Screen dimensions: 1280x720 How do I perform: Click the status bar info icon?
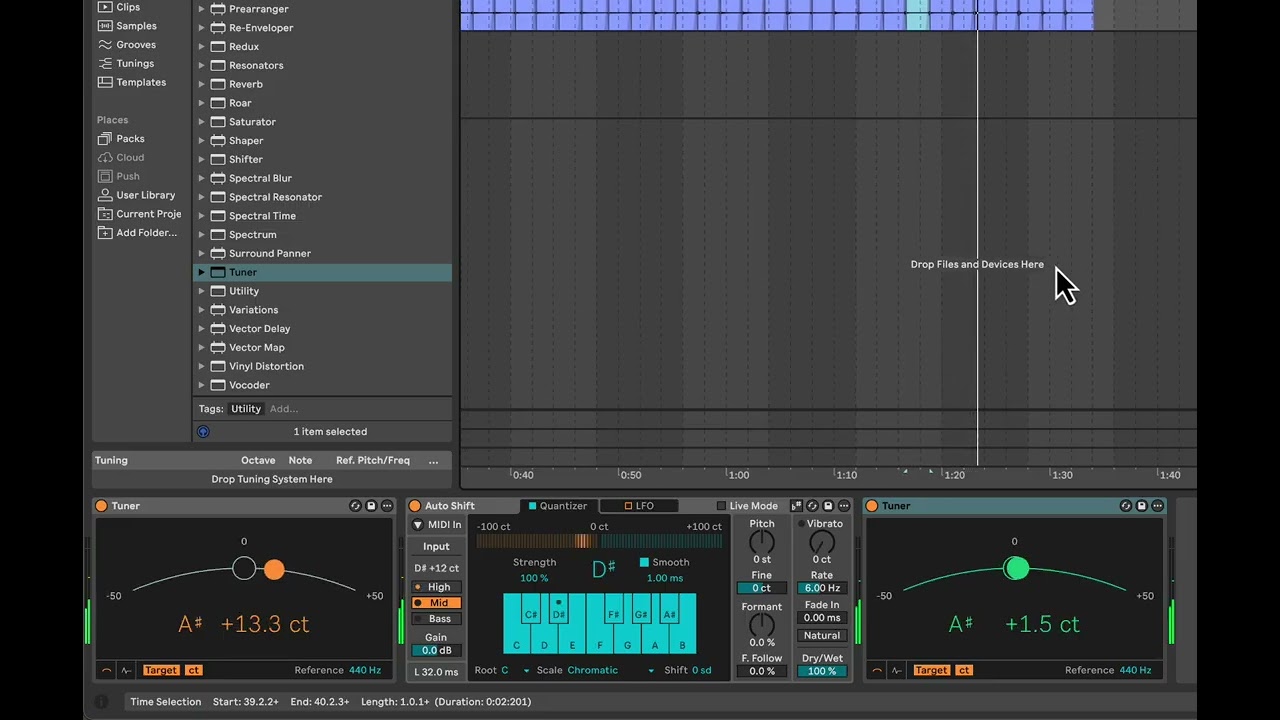click(101, 702)
